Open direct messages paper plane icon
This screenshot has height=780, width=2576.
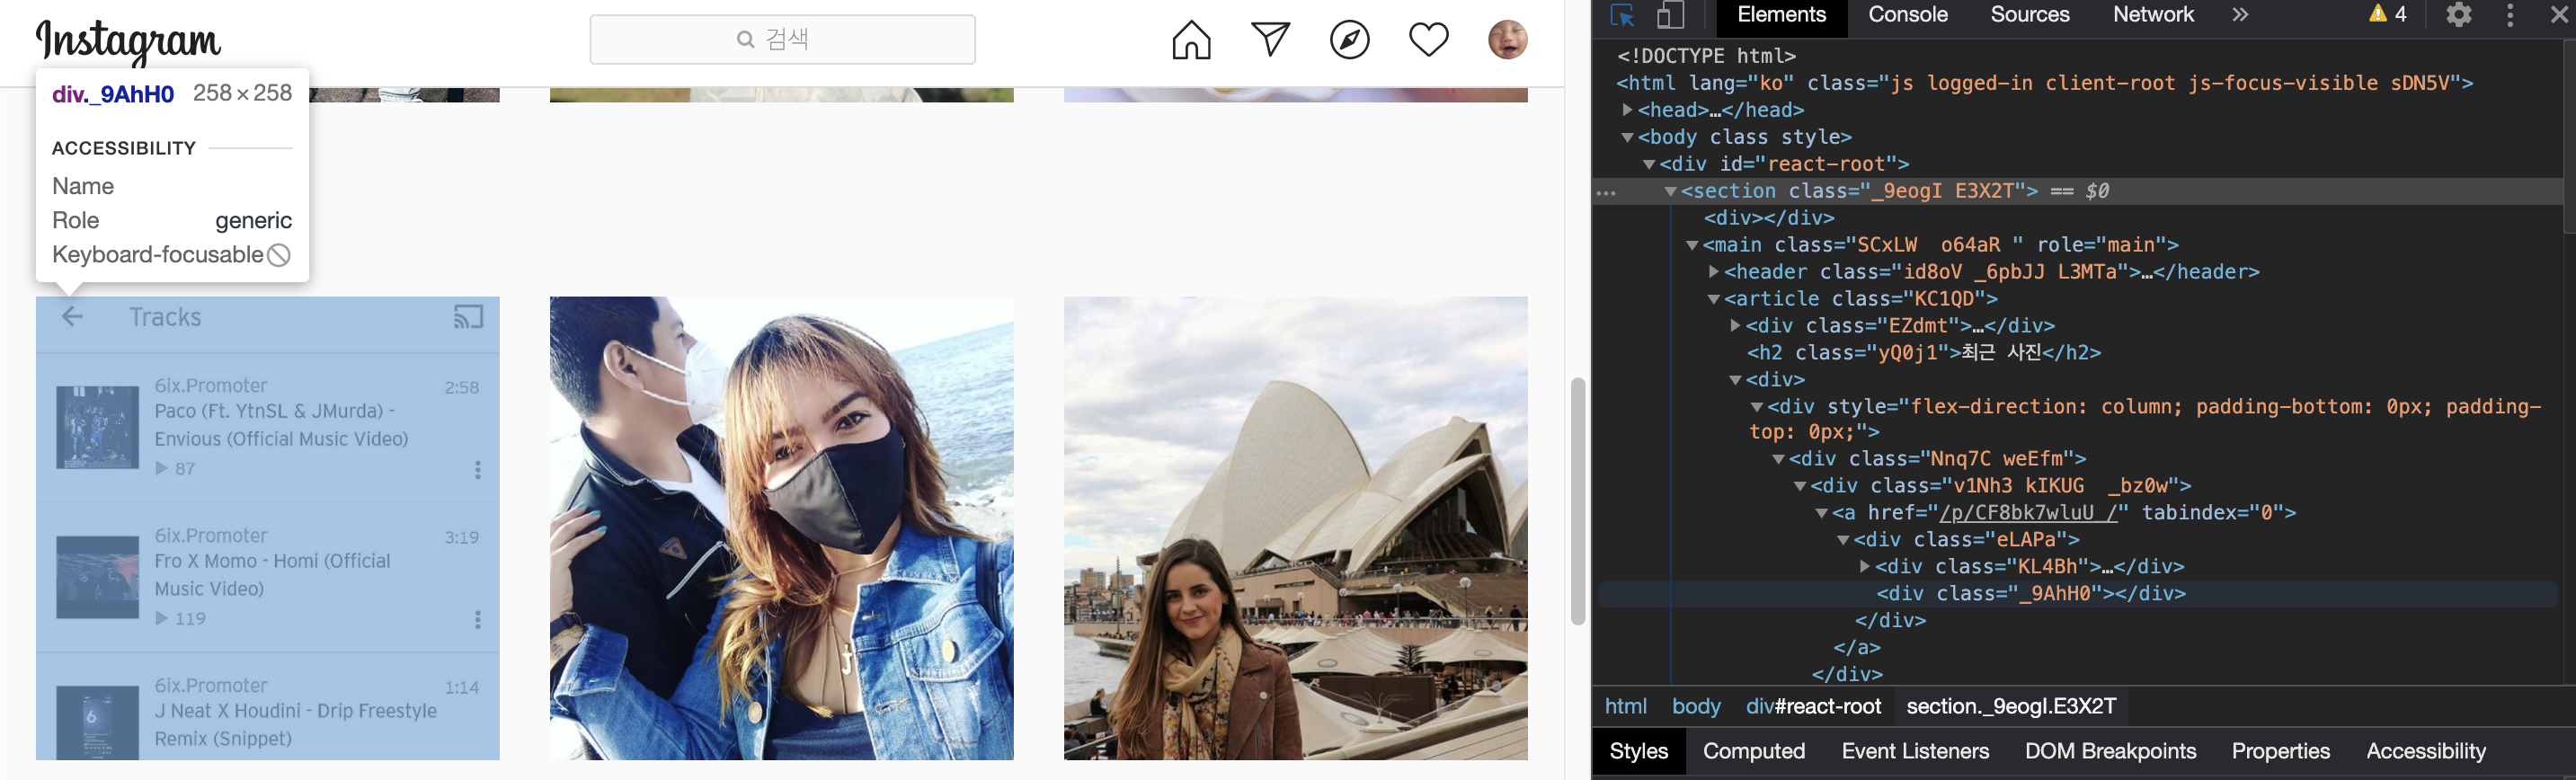[1270, 39]
